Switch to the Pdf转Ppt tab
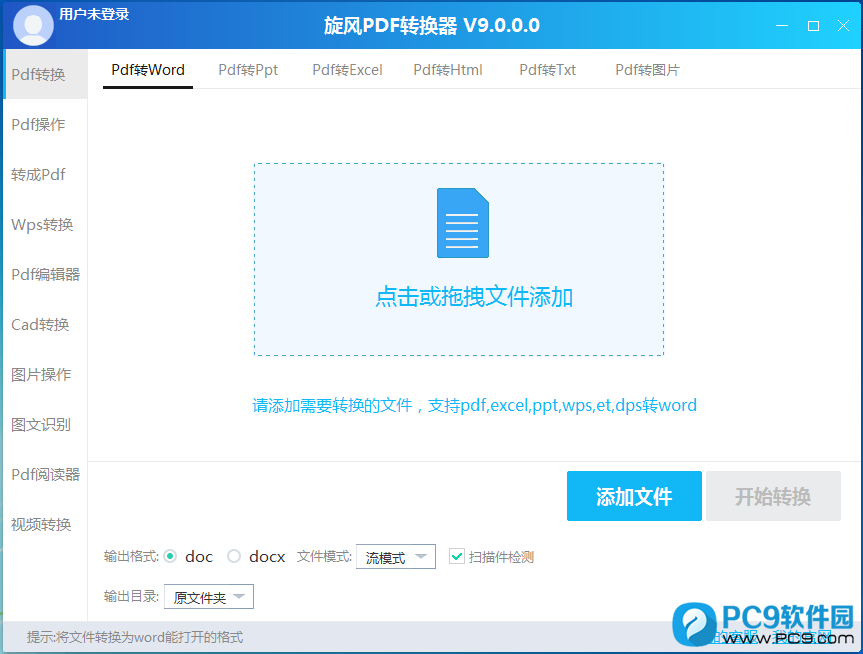The image size is (863, 654). [x=248, y=70]
